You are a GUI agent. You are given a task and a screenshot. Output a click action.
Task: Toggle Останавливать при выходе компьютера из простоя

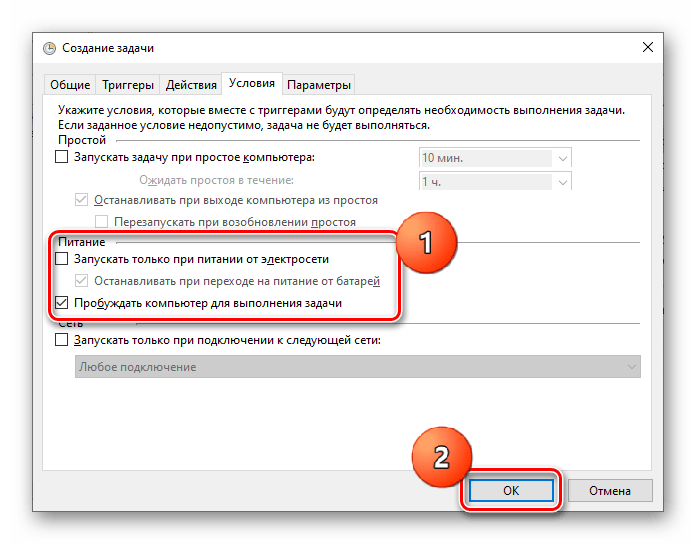pos(81,200)
